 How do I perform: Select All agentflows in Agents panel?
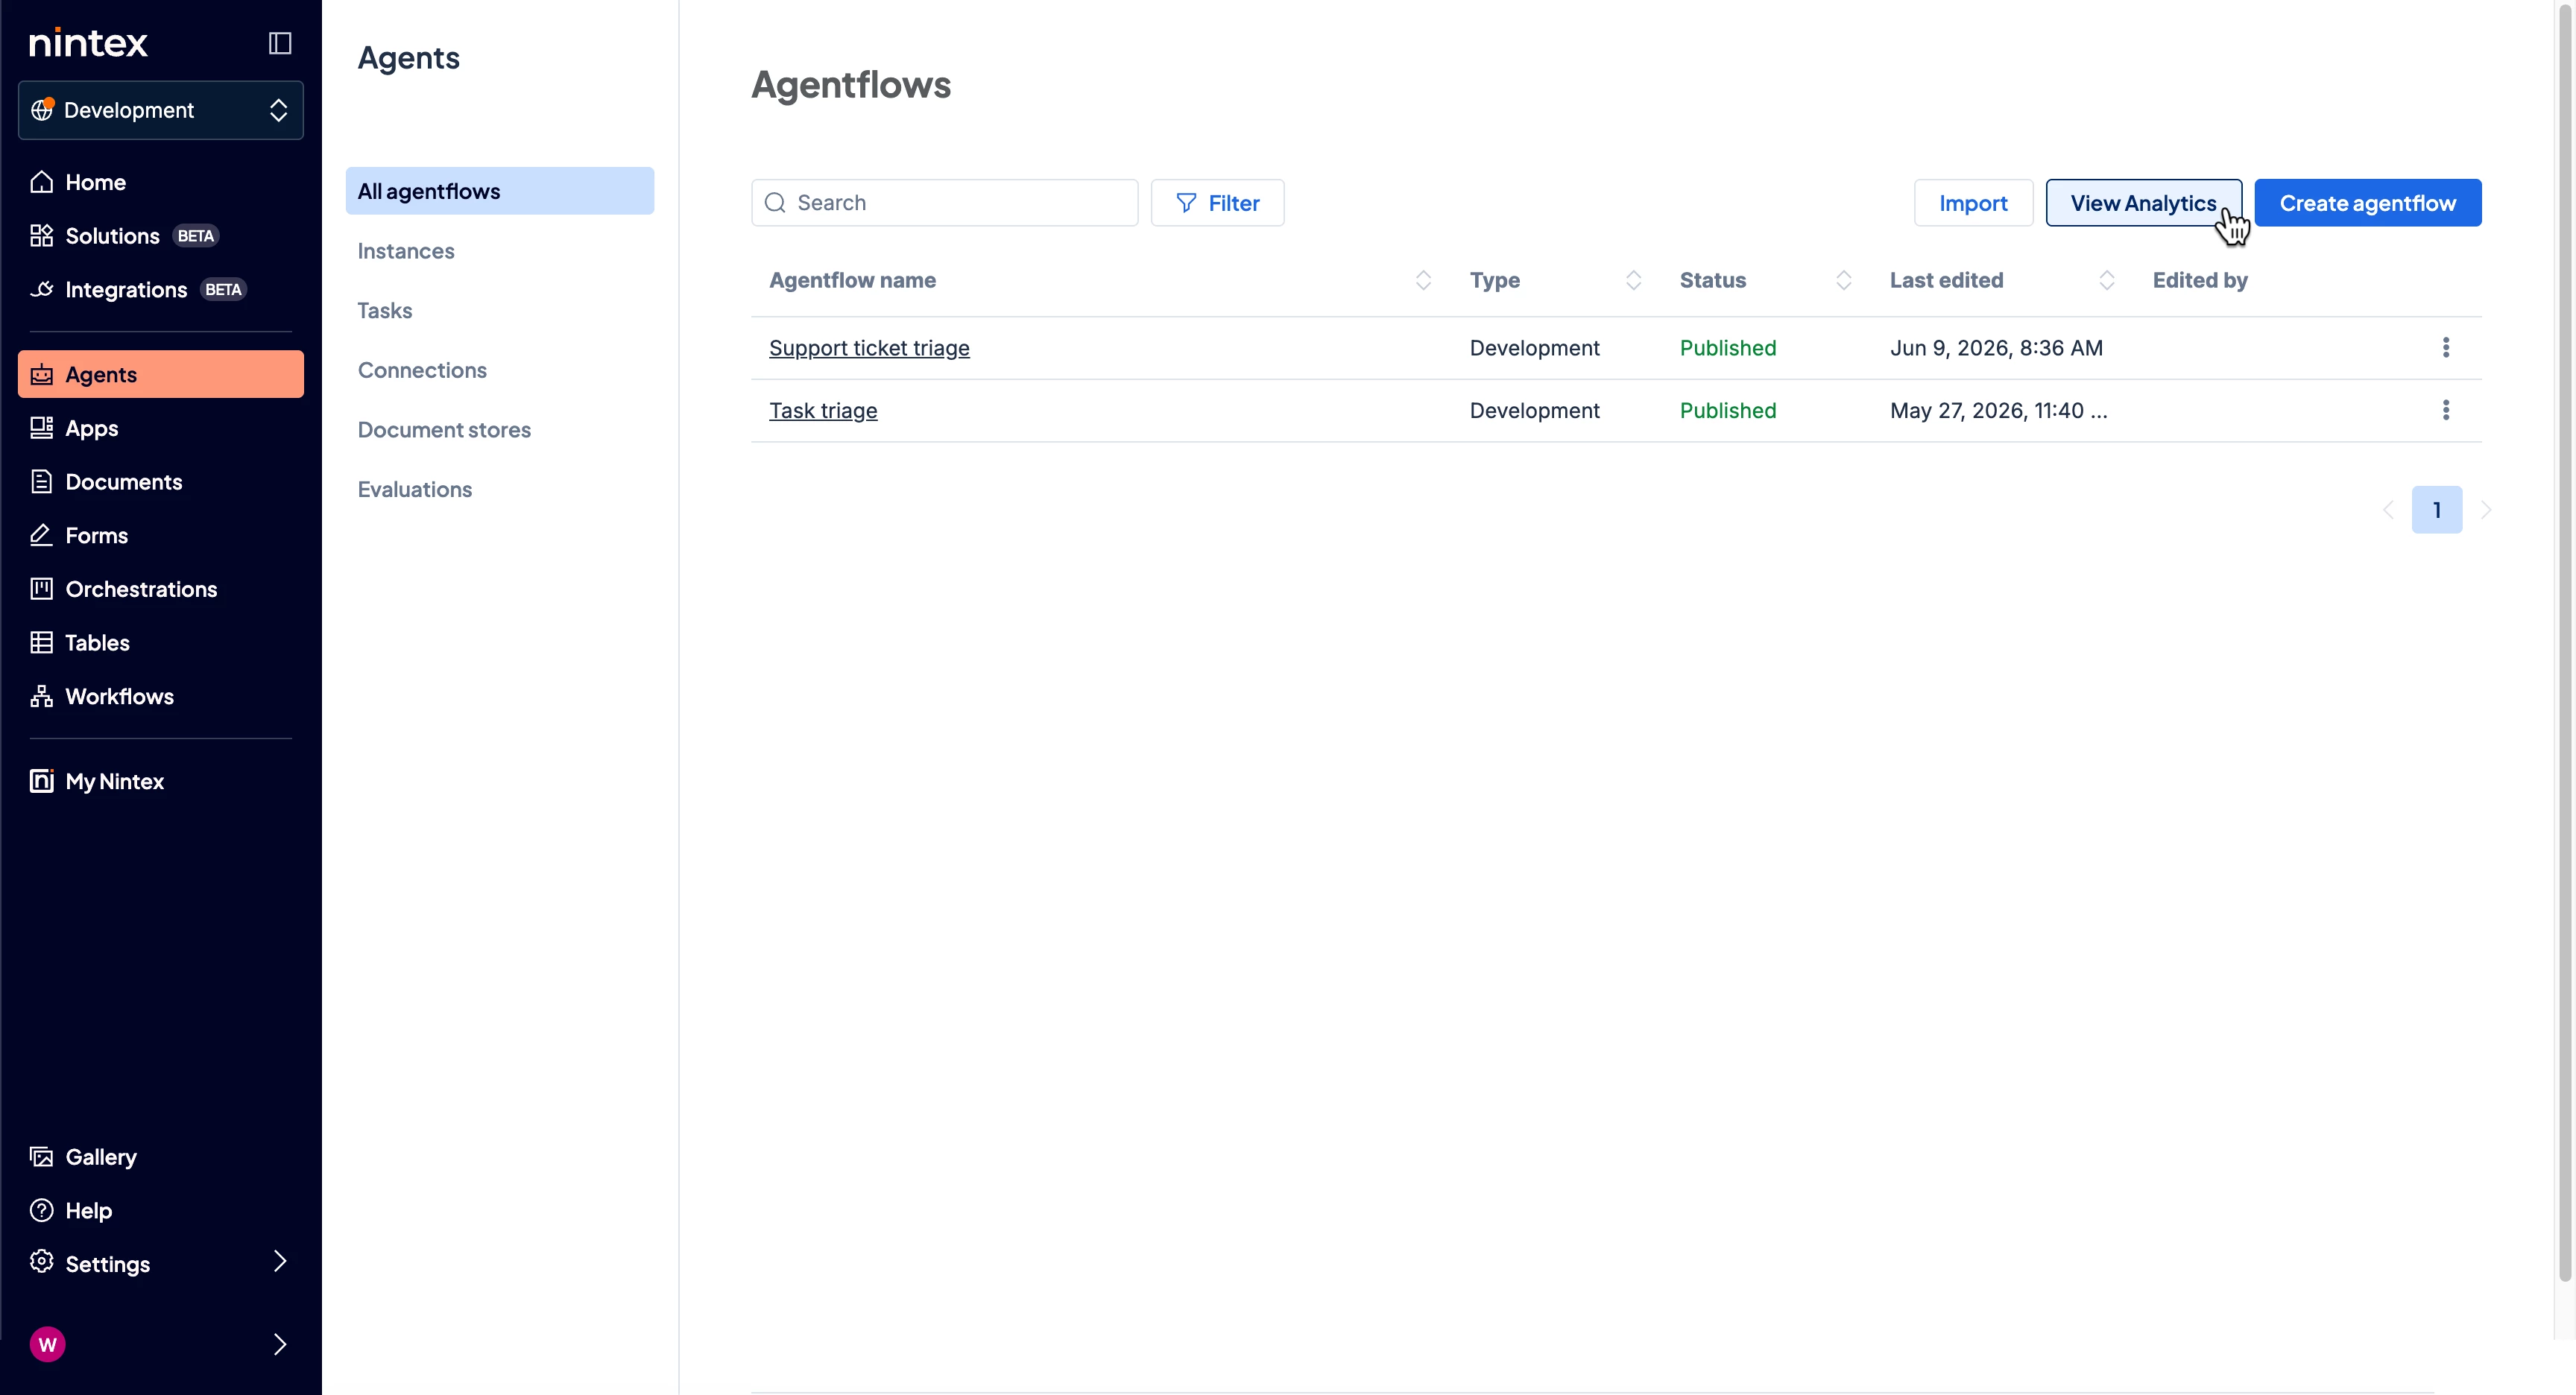click(500, 191)
